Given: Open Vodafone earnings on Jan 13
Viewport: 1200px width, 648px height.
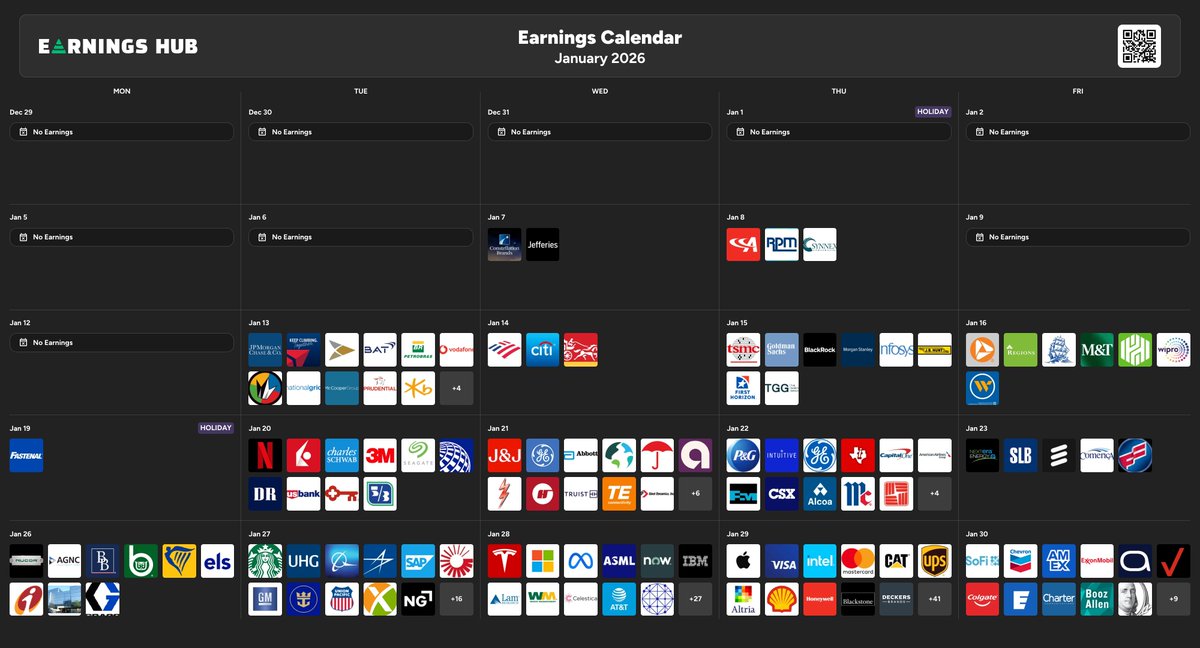Looking at the screenshot, I should tap(456, 350).
